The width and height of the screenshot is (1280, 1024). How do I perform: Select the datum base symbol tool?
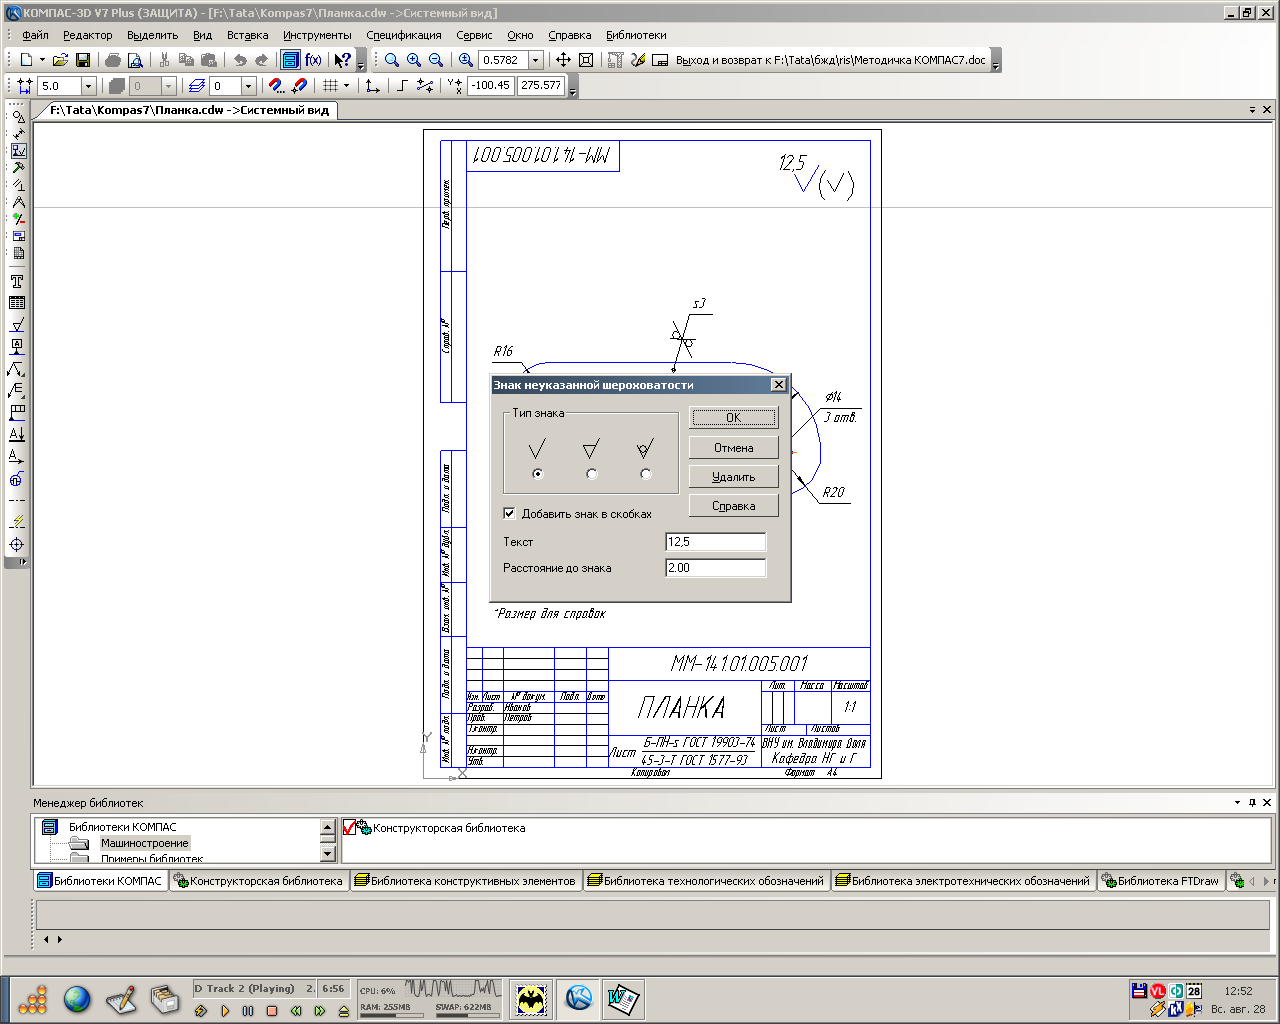[17, 347]
